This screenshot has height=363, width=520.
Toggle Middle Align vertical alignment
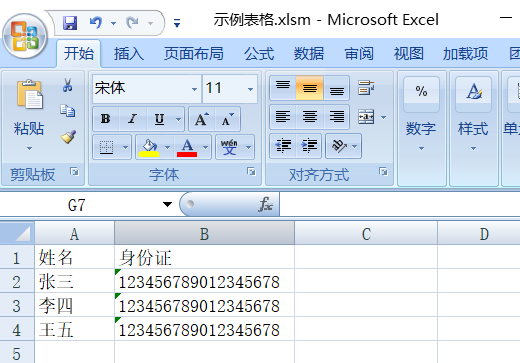309,88
